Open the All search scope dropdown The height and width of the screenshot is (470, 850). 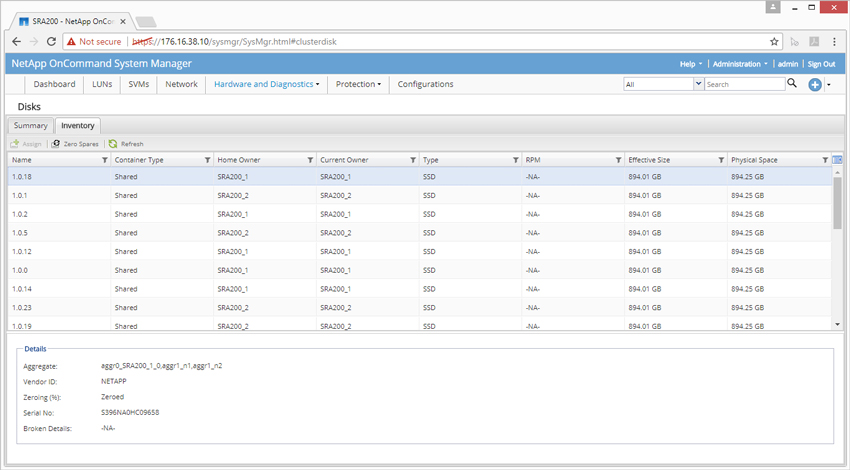(x=698, y=84)
